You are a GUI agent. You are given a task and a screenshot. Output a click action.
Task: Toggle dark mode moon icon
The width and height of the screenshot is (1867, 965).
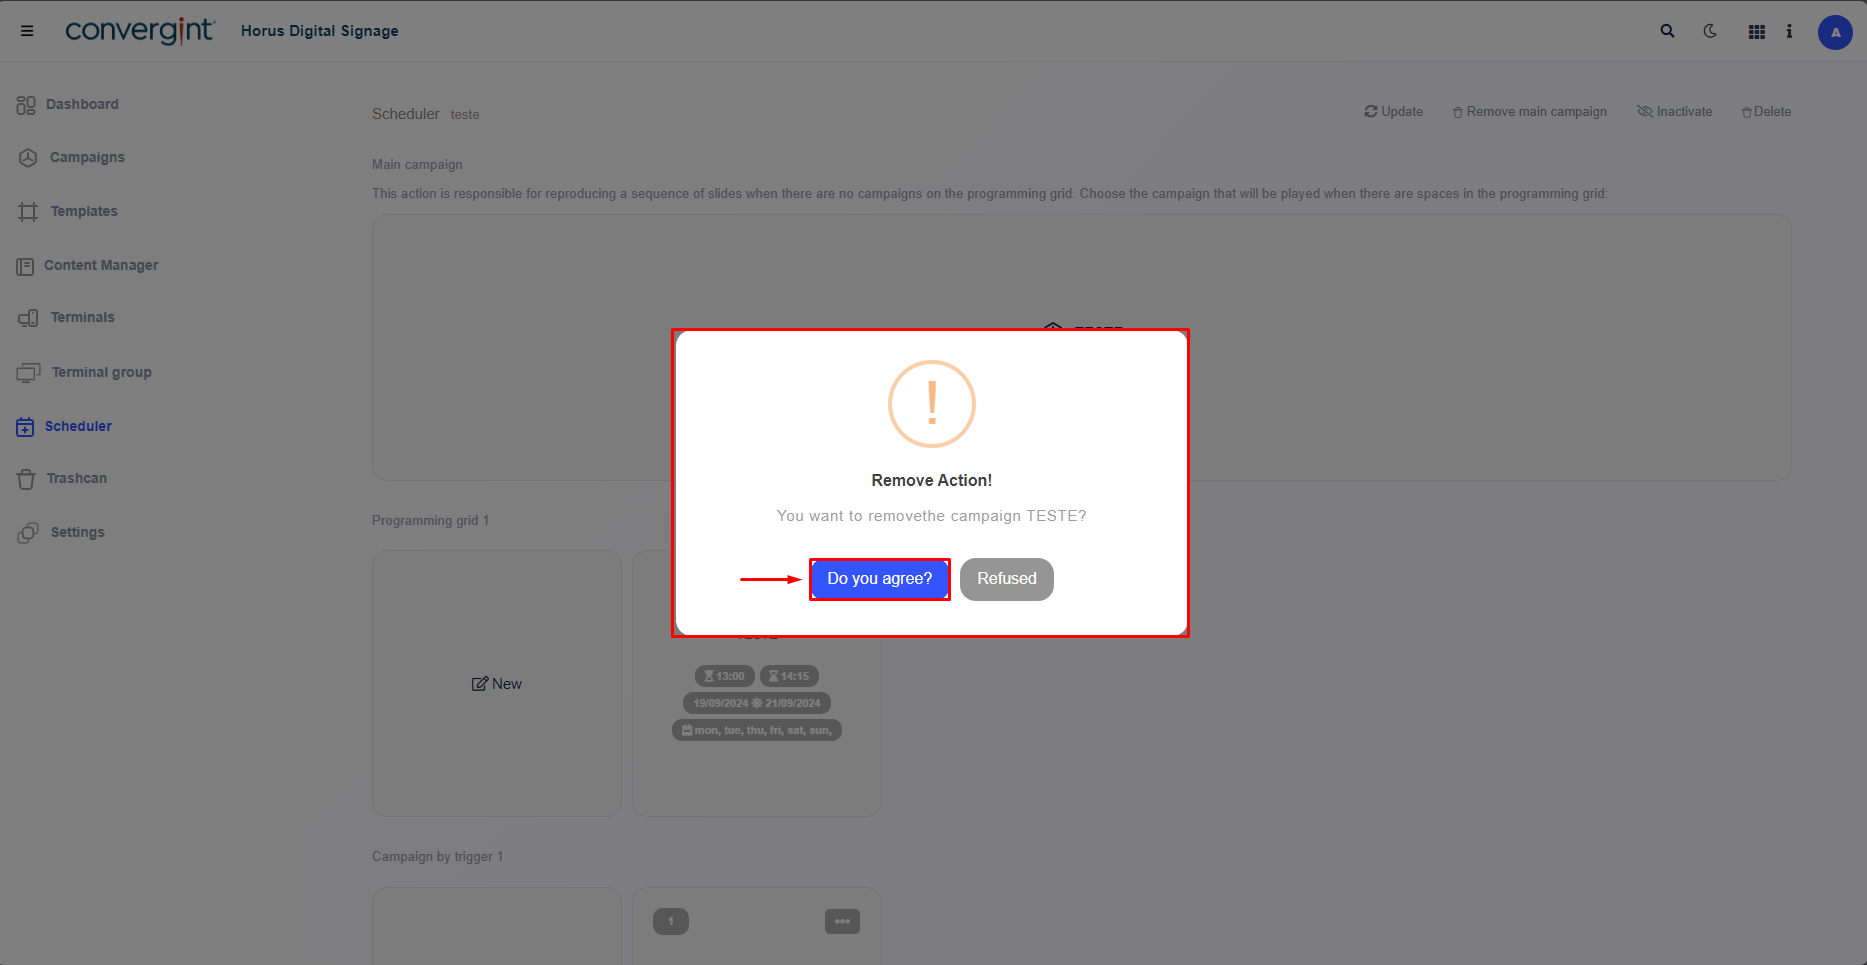point(1710,31)
